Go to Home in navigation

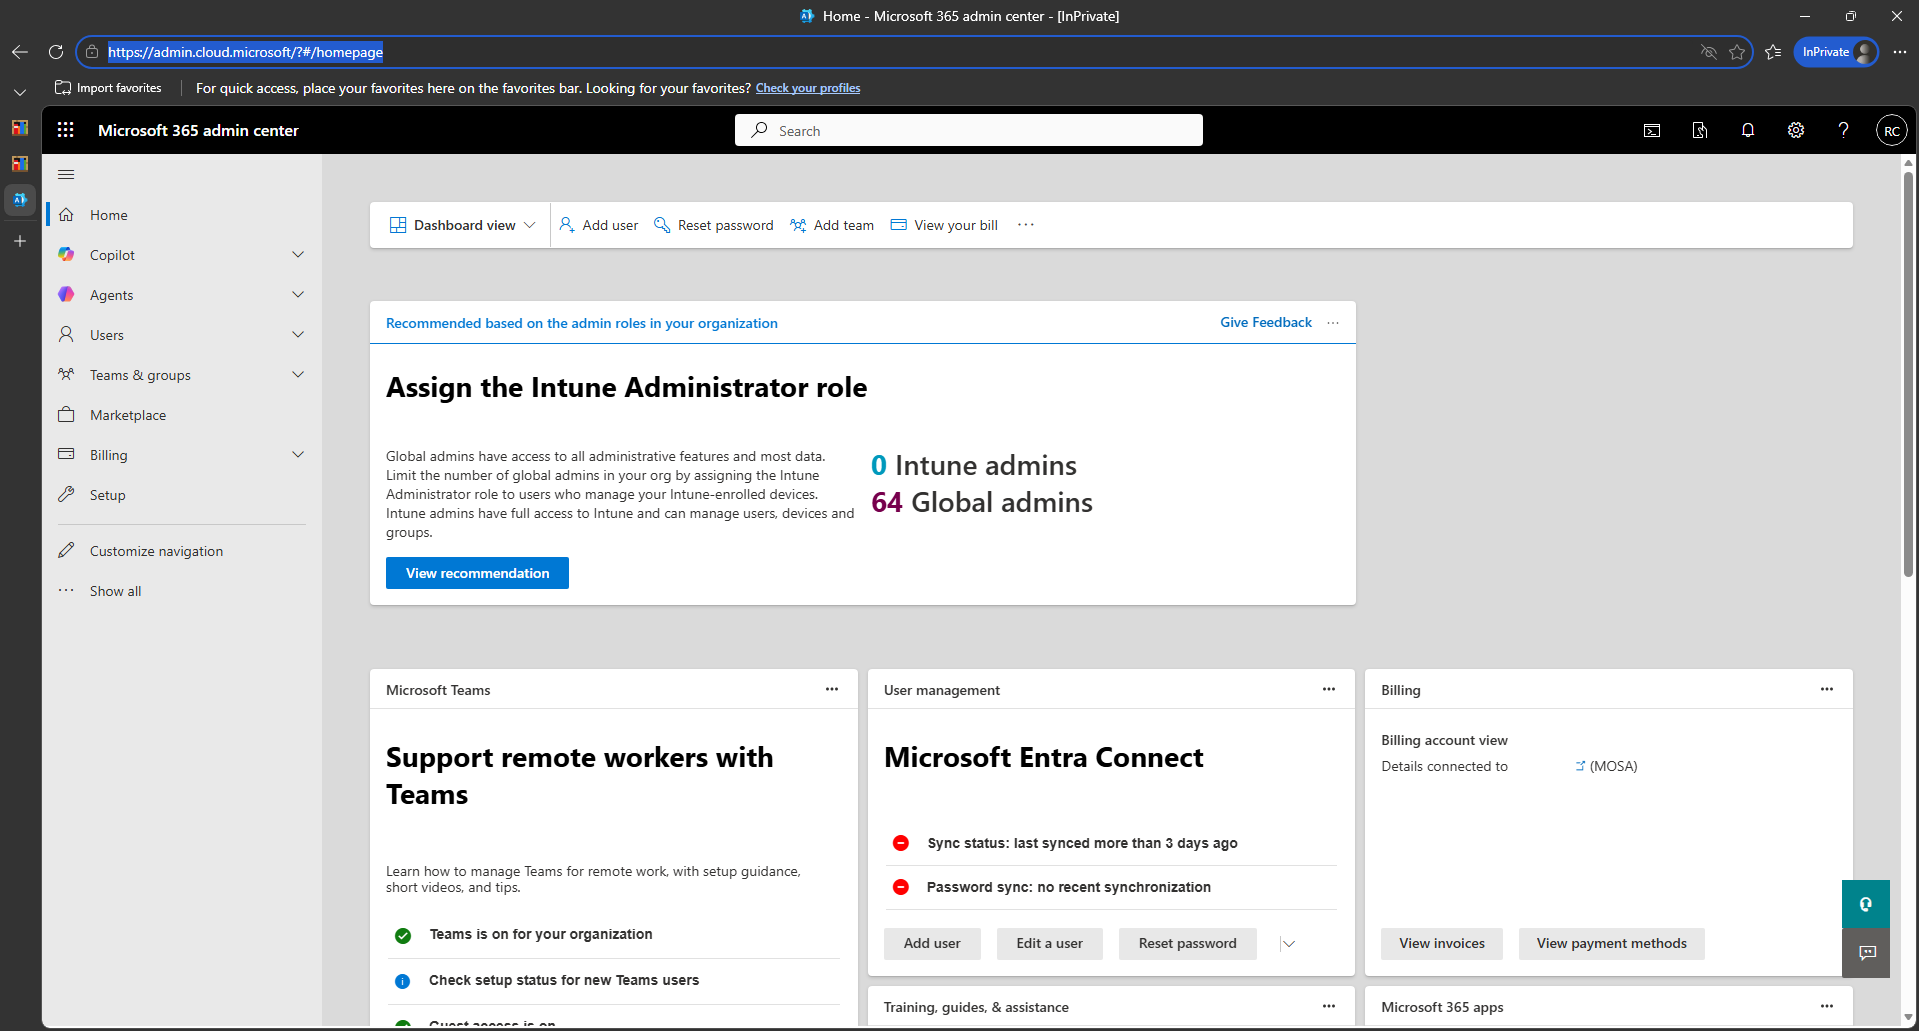click(184, 215)
